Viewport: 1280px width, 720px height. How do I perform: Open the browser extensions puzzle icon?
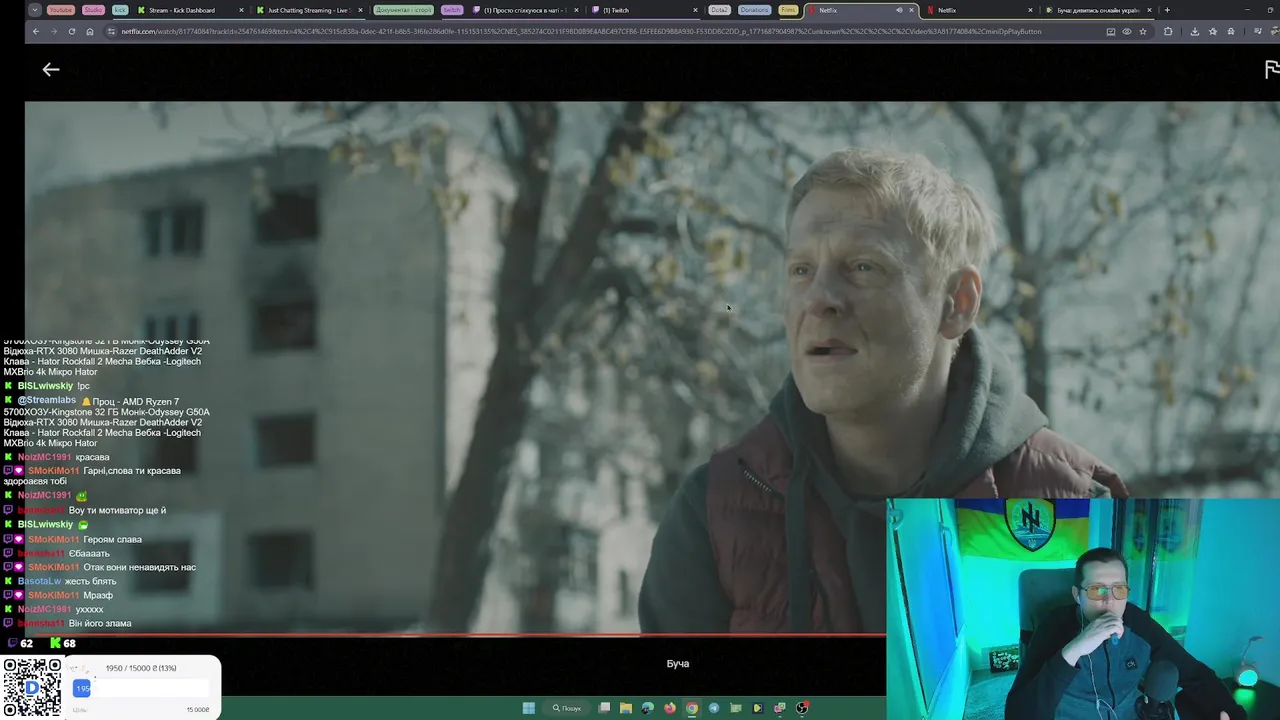tap(1168, 31)
